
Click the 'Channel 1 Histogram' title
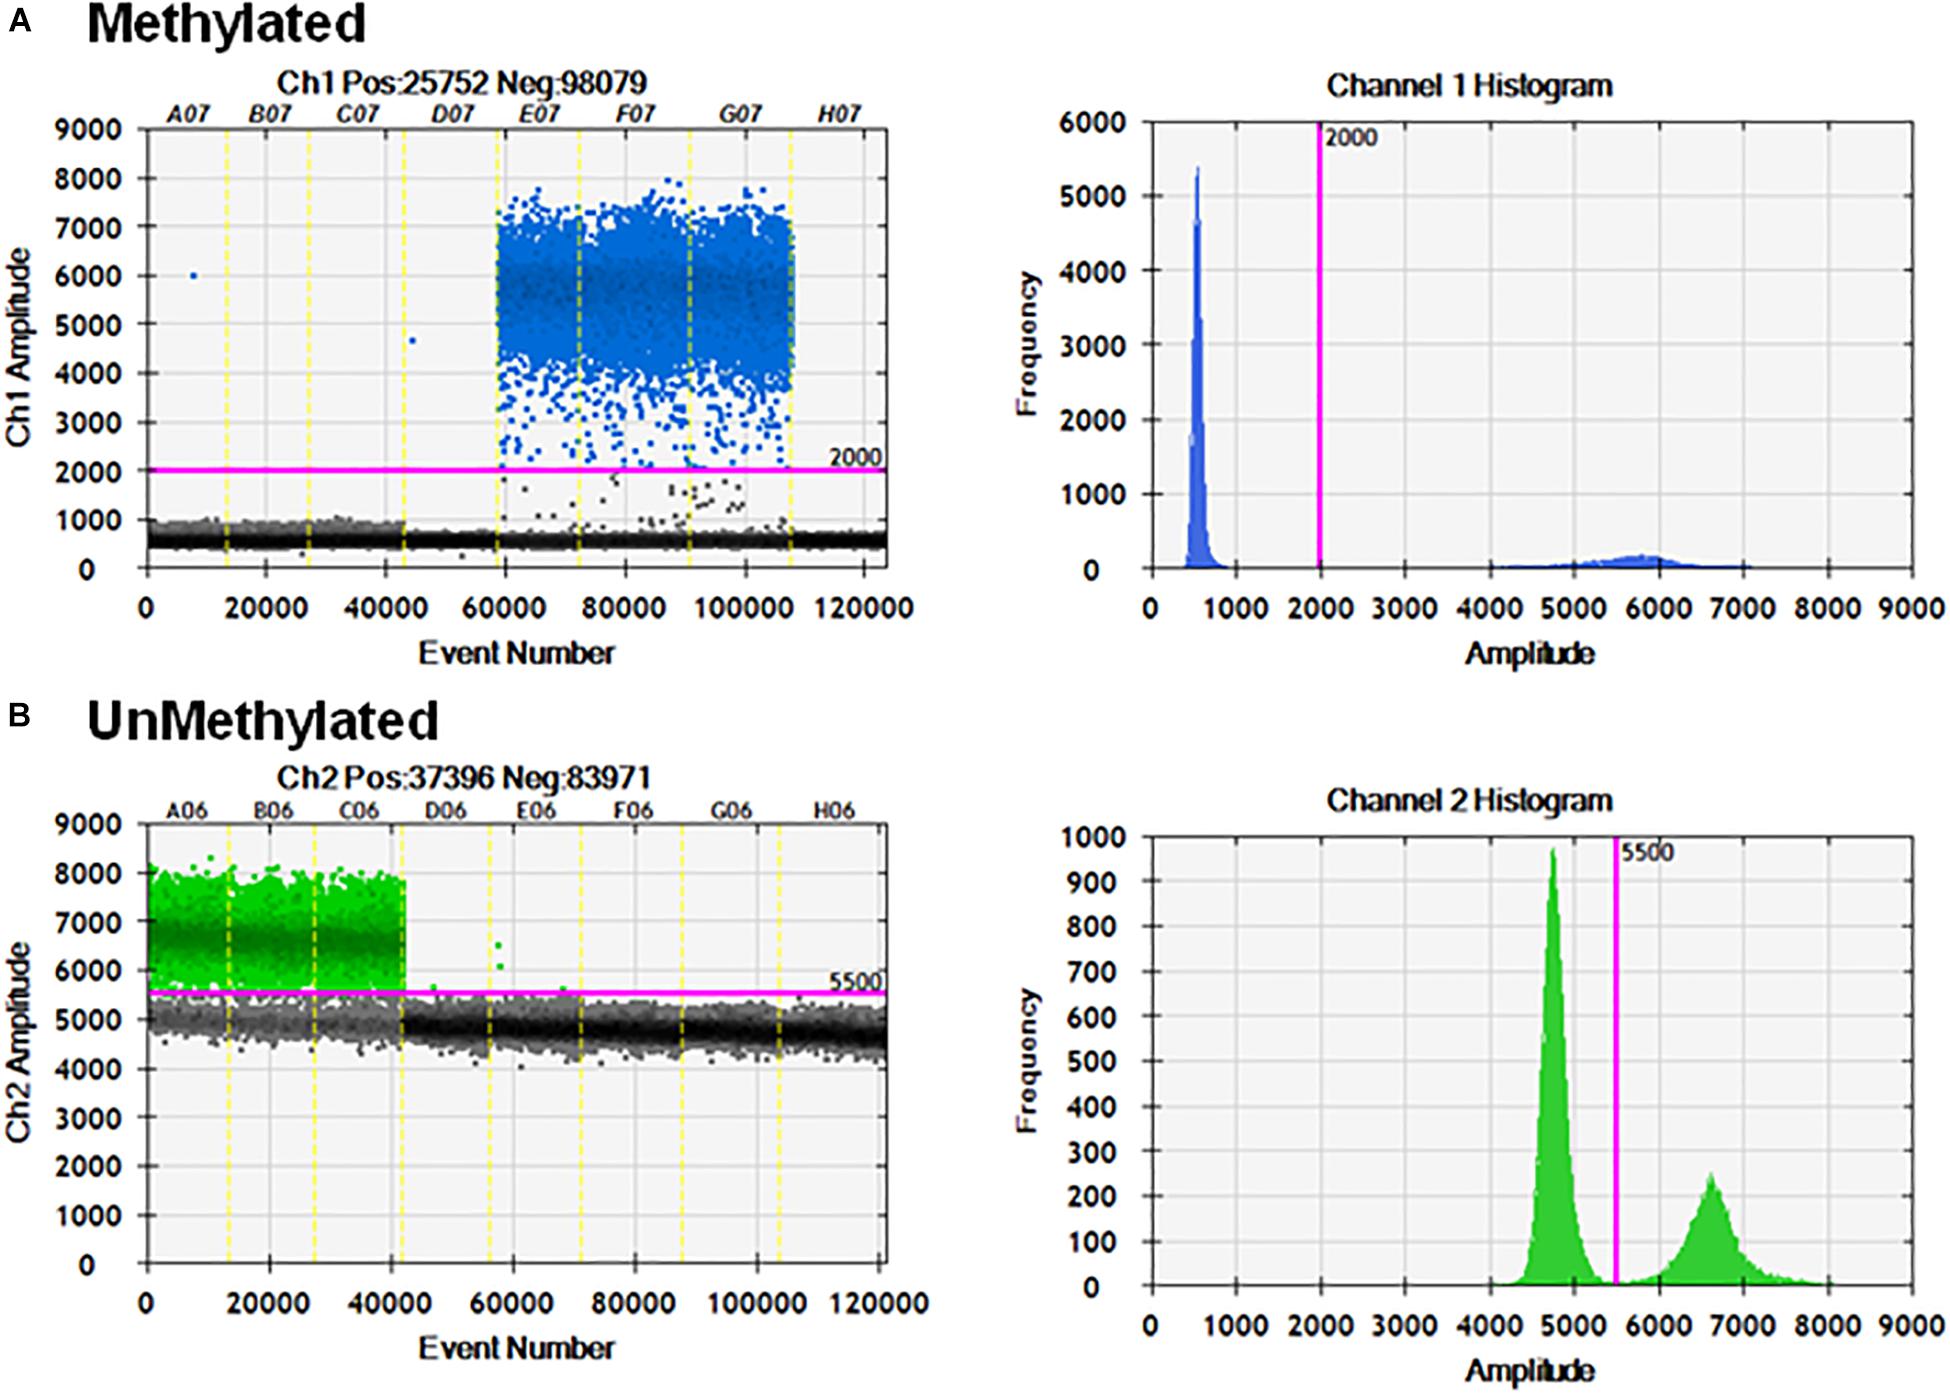(1469, 86)
